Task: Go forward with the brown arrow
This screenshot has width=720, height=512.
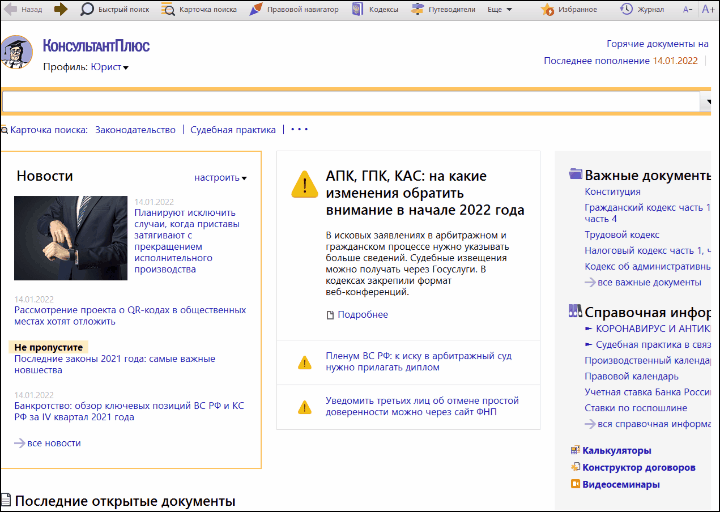Action: pyautogui.click(x=60, y=9)
